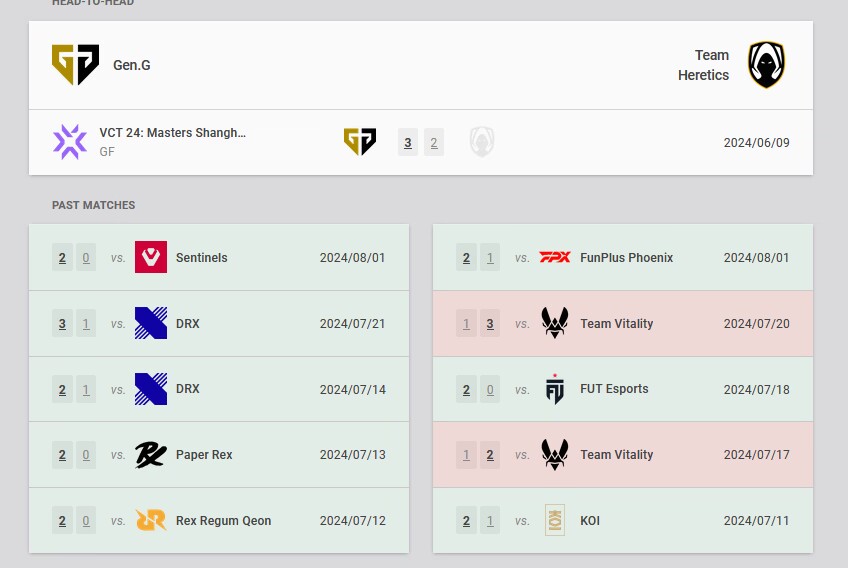Click score 2 in head-to-head grand final
The width and height of the screenshot is (848, 568).
(434, 142)
